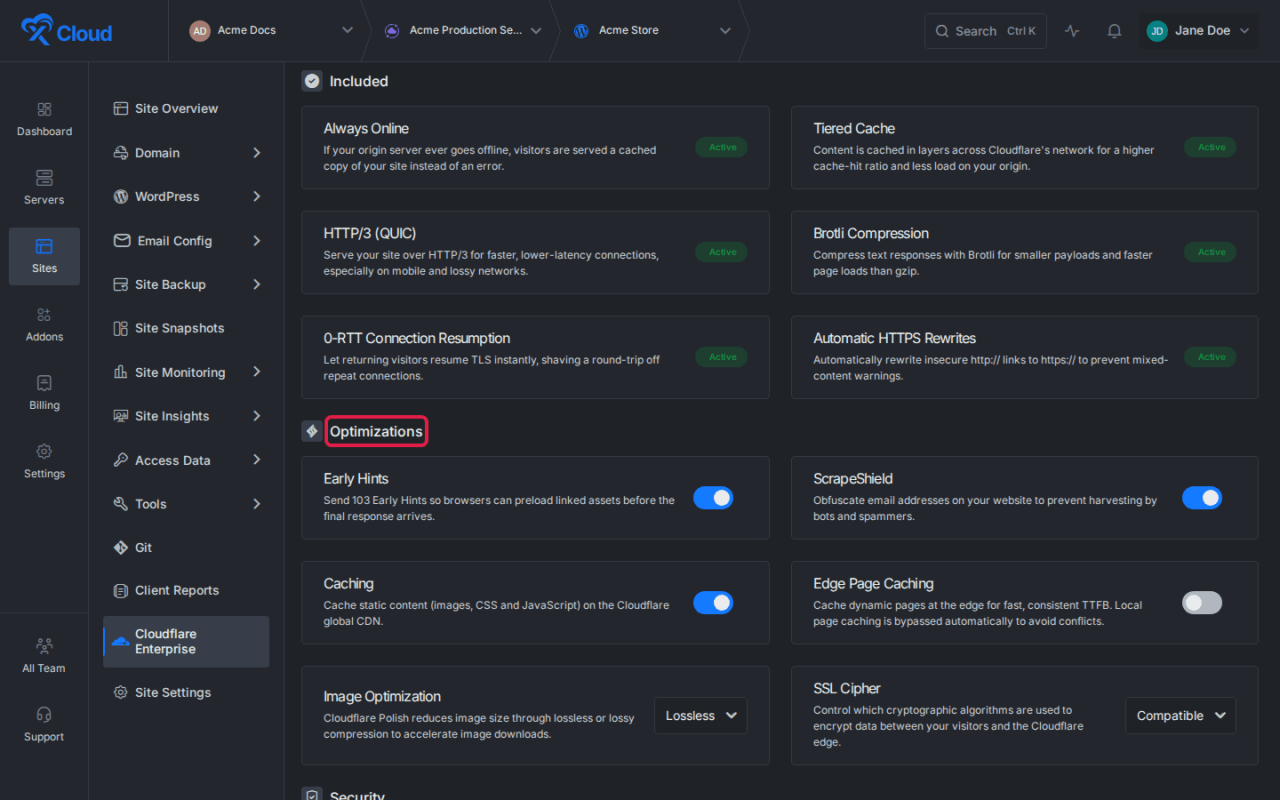Click the Active badge for Always Online

pyautogui.click(x=722, y=147)
